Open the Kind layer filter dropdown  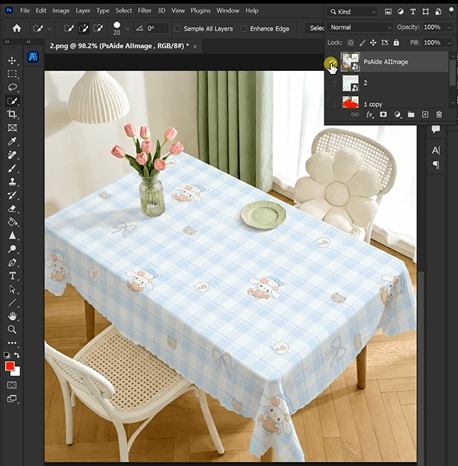tap(352, 12)
